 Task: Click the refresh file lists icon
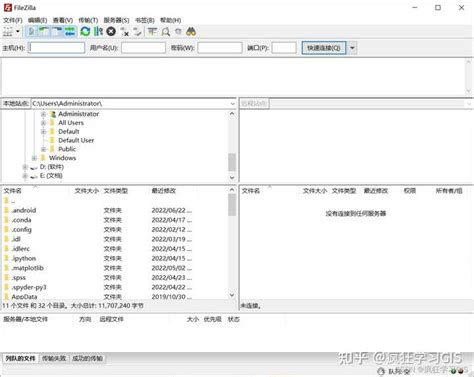85,32
